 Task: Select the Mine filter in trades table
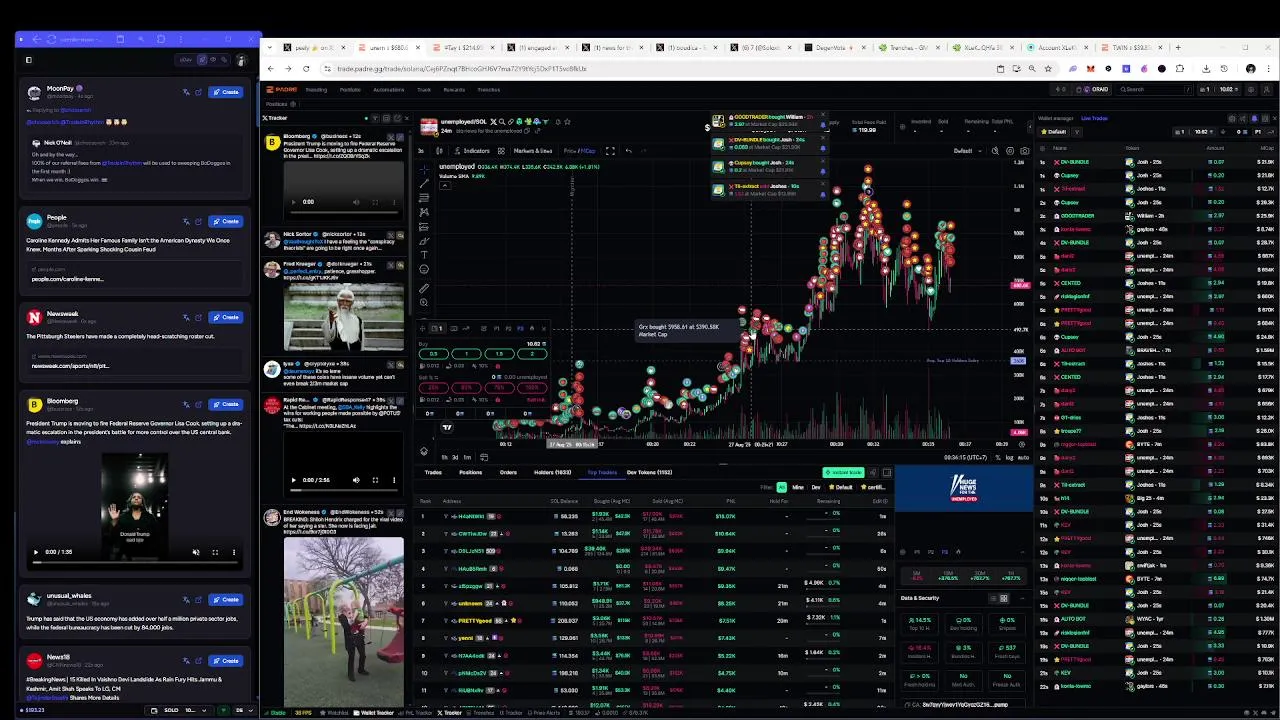(798, 488)
